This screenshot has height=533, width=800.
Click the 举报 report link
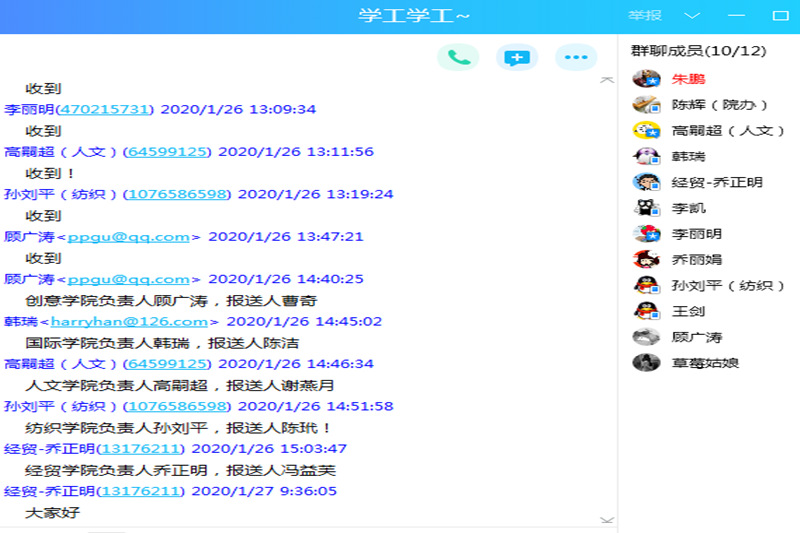click(x=645, y=15)
